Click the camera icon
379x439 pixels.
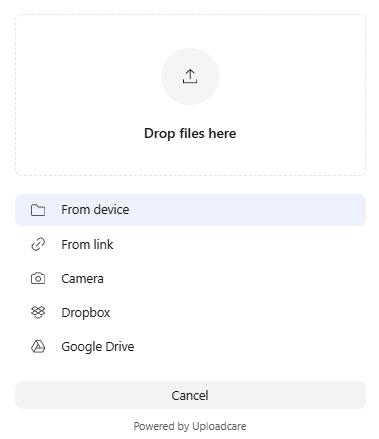point(38,278)
